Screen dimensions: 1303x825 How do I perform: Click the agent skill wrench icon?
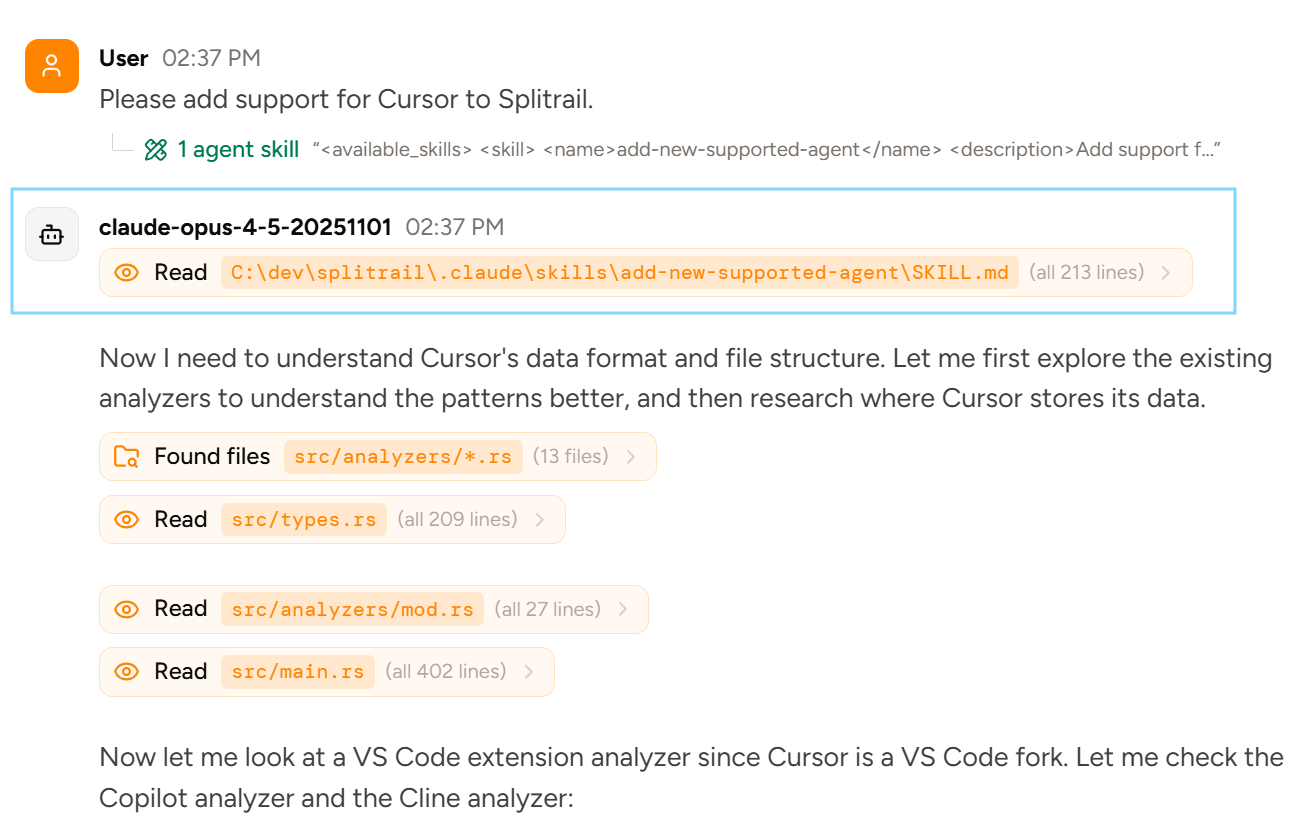[155, 150]
